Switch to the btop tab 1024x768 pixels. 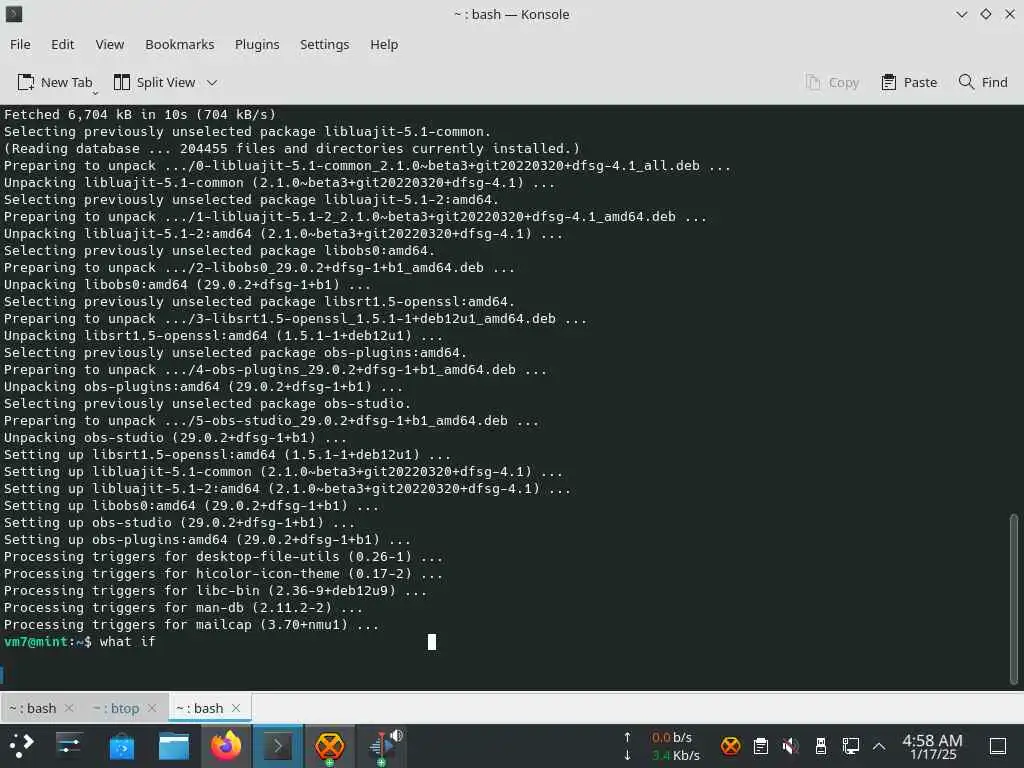coord(116,708)
